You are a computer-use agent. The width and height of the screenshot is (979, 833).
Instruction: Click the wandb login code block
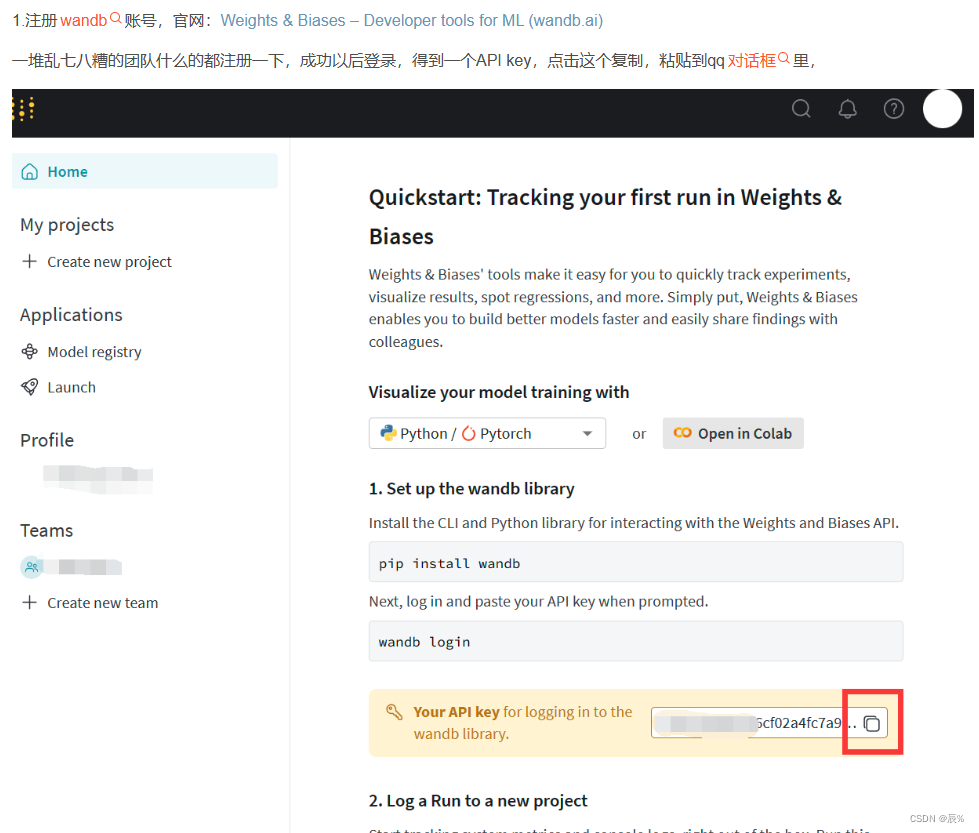(x=636, y=641)
